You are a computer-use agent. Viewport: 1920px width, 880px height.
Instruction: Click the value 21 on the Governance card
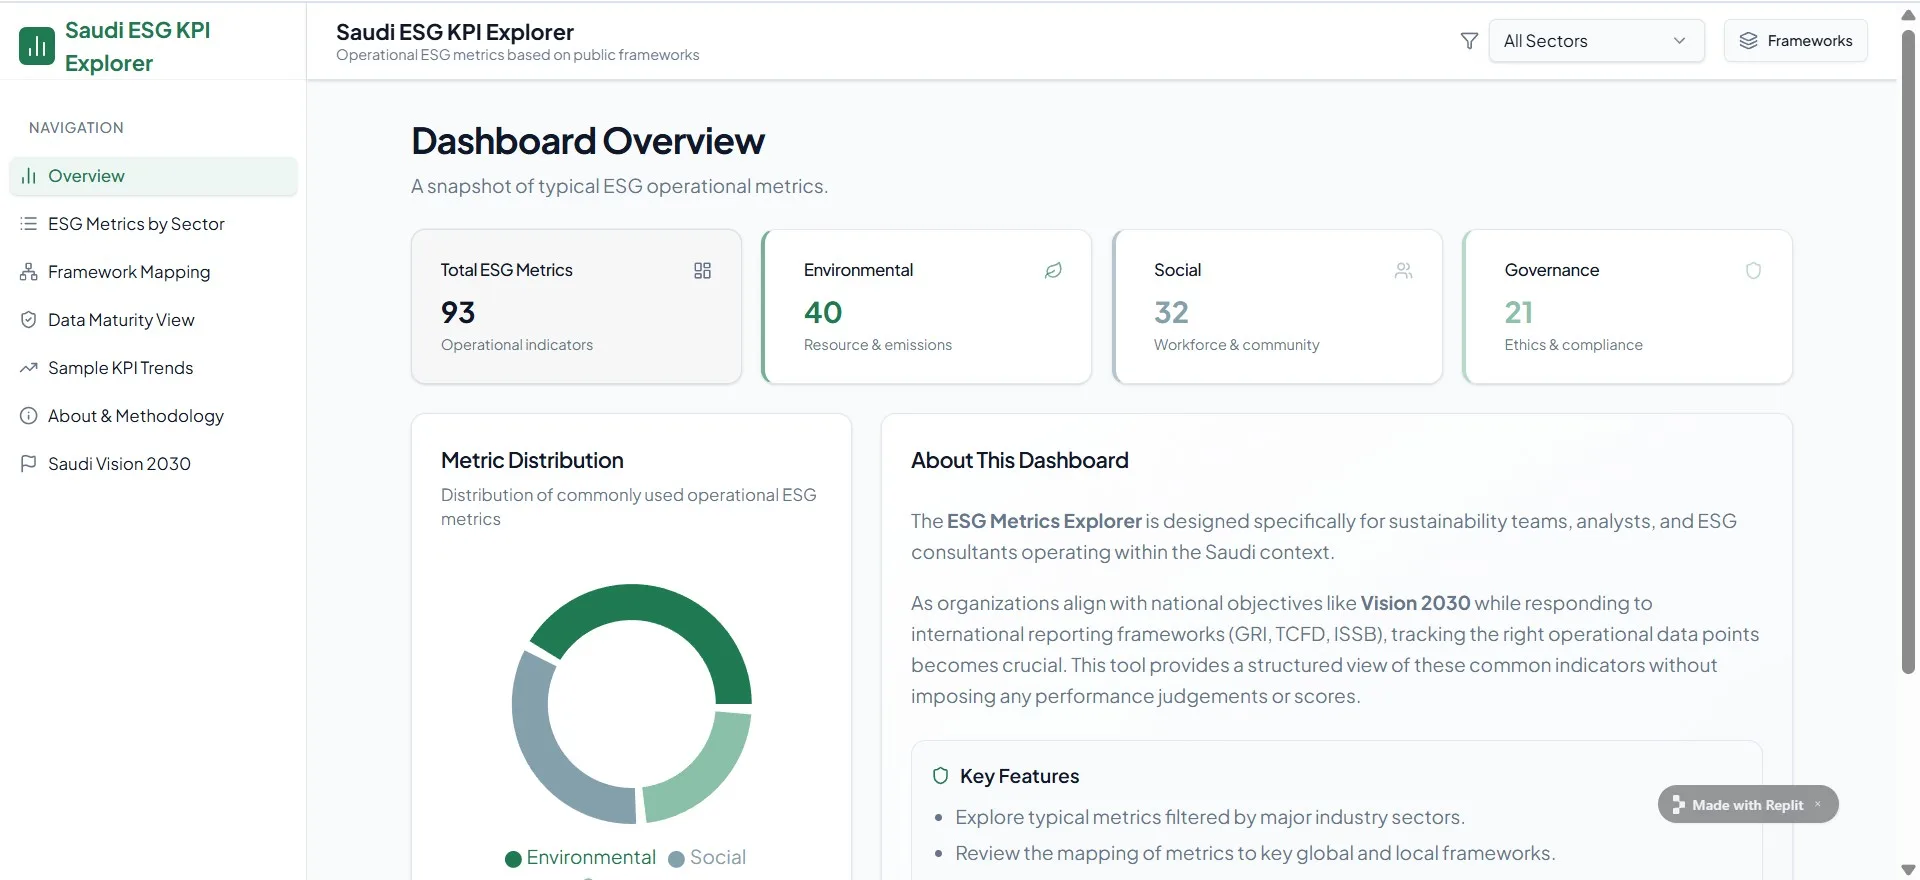[1519, 313]
